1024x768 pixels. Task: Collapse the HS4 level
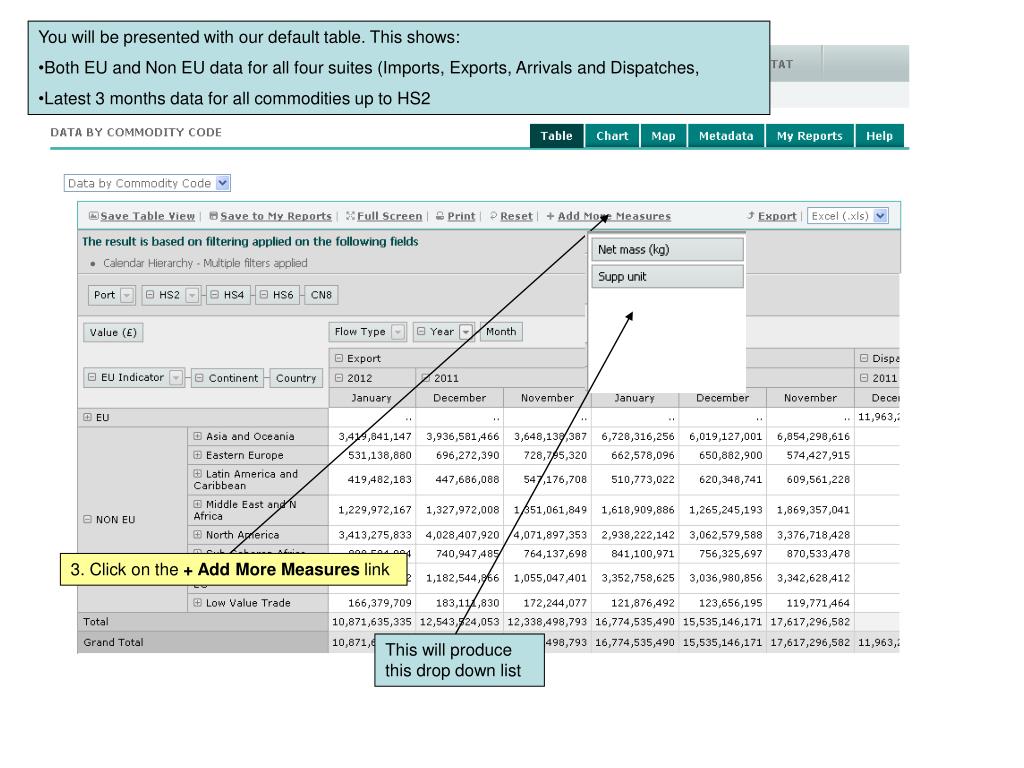coord(215,295)
